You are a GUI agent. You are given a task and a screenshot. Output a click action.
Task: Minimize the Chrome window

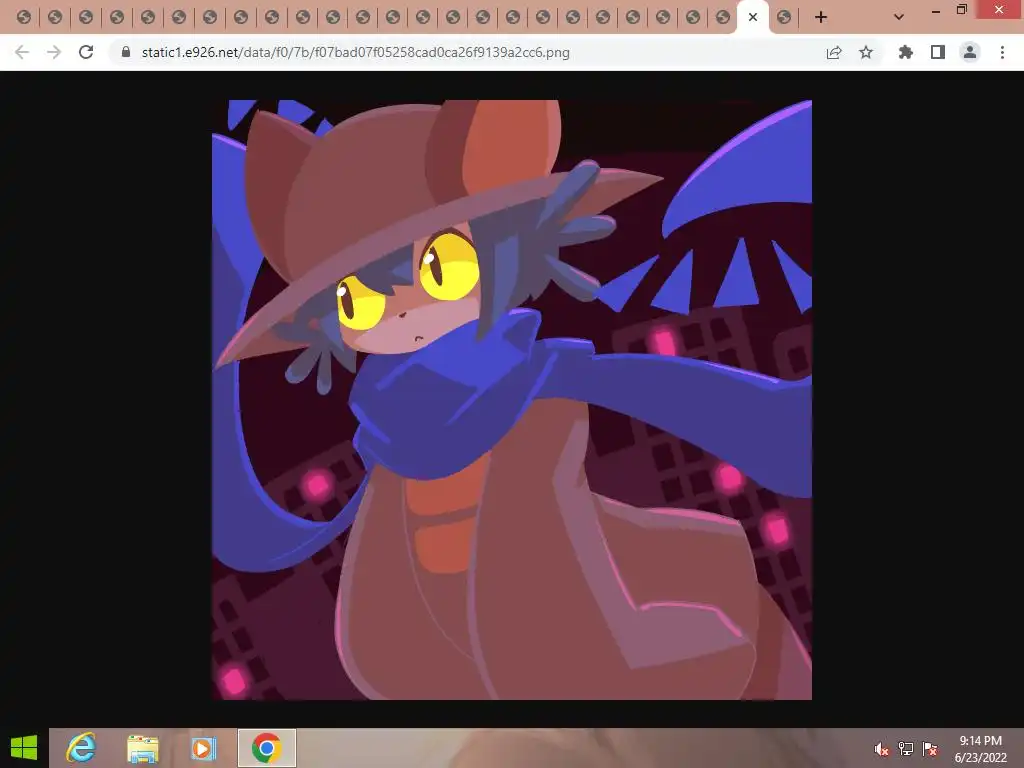click(936, 10)
